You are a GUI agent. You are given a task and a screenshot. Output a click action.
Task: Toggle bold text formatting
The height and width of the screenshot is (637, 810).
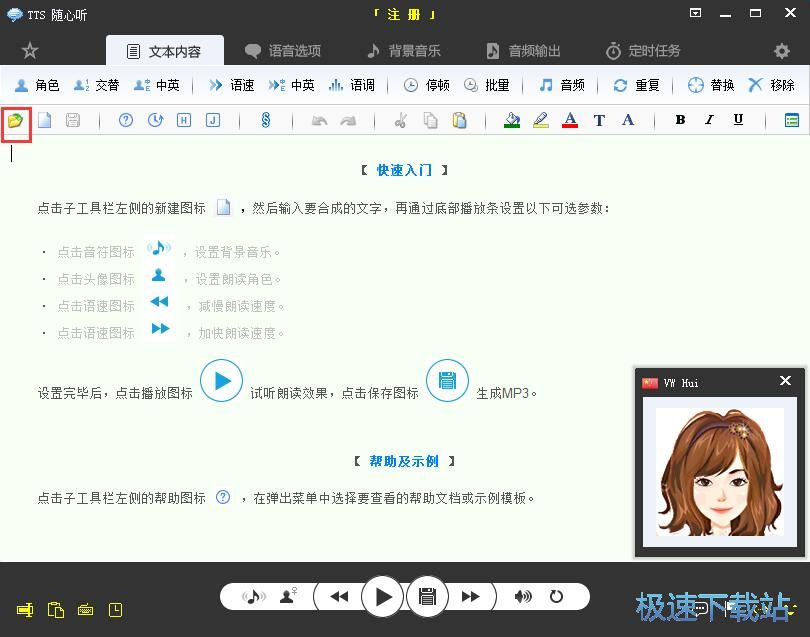(680, 120)
